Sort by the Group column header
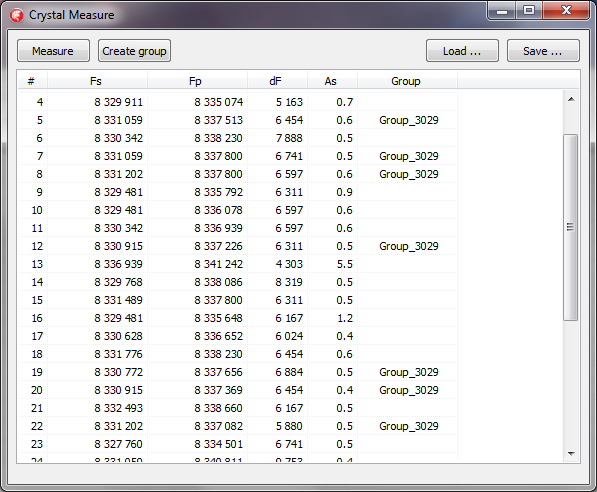This screenshot has width=597, height=492. [x=407, y=81]
